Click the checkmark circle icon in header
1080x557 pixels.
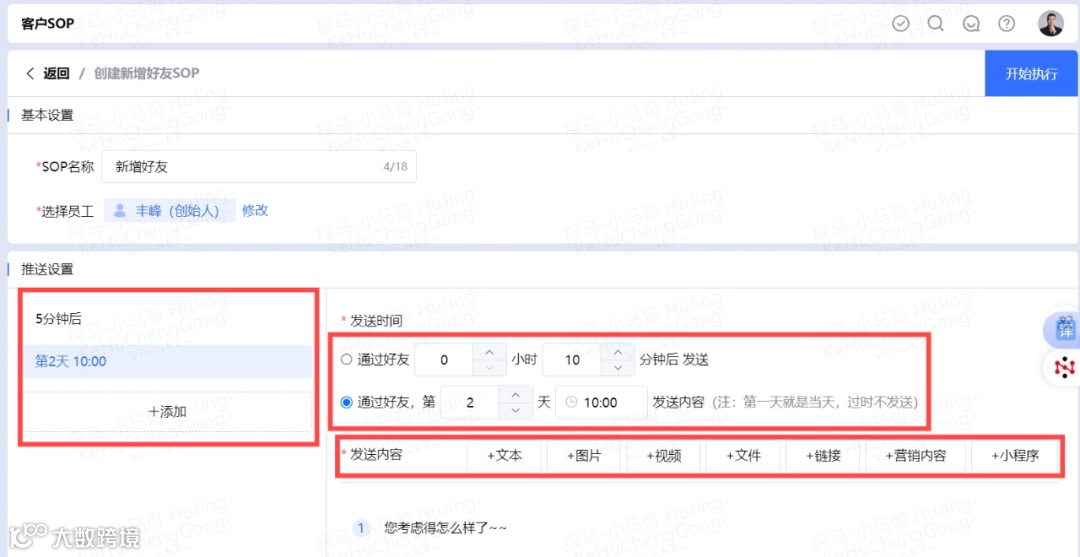pyautogui.click(x=900, y=23)
